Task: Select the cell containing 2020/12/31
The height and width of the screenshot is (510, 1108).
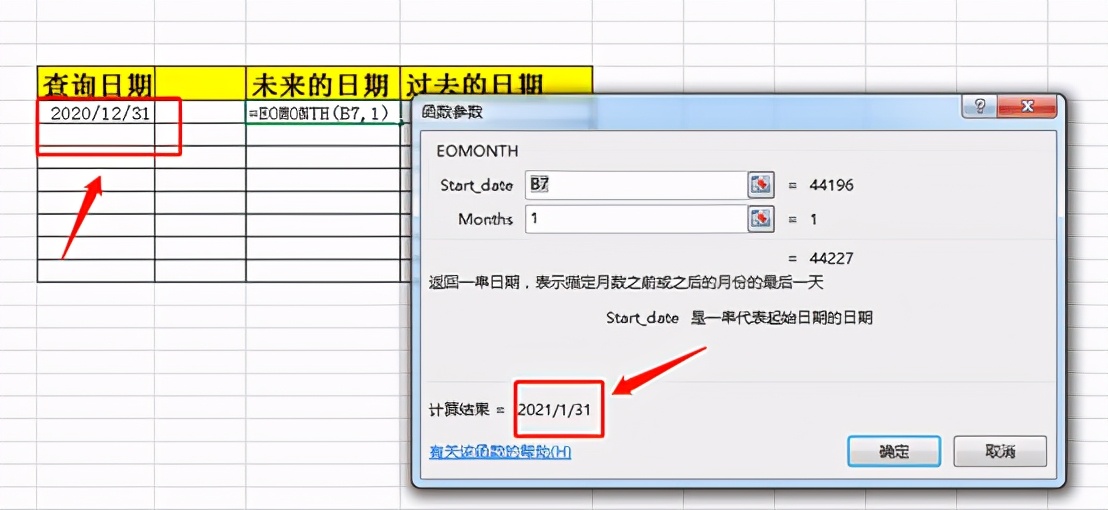Action: (95, 112)
